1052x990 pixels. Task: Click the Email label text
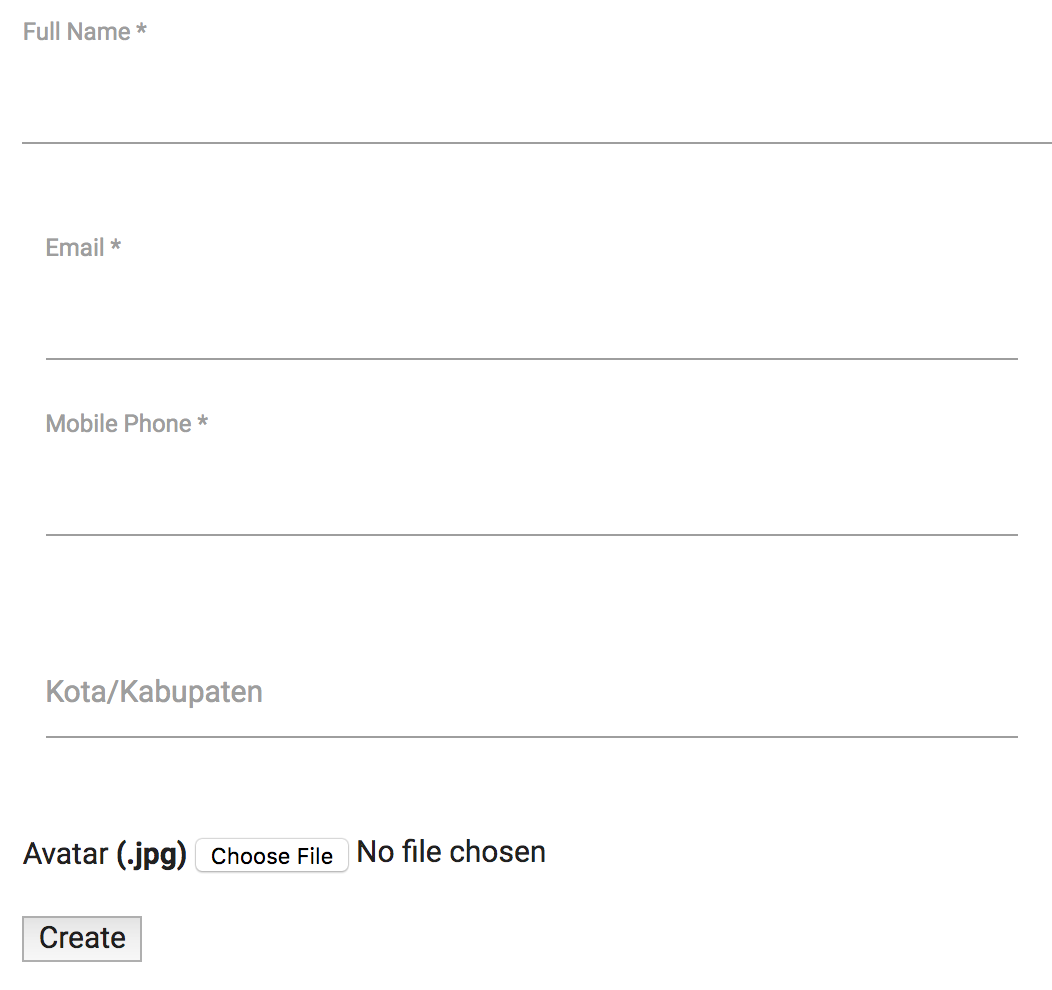[x=75, y=248]
